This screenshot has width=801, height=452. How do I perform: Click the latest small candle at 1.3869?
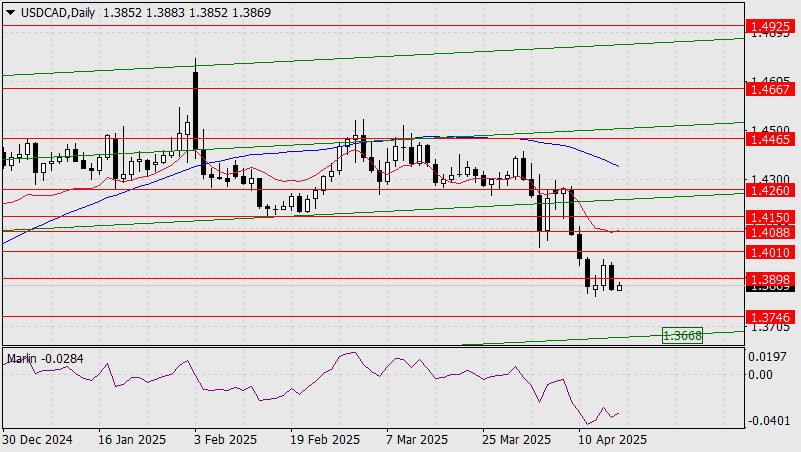click(619, 287)
